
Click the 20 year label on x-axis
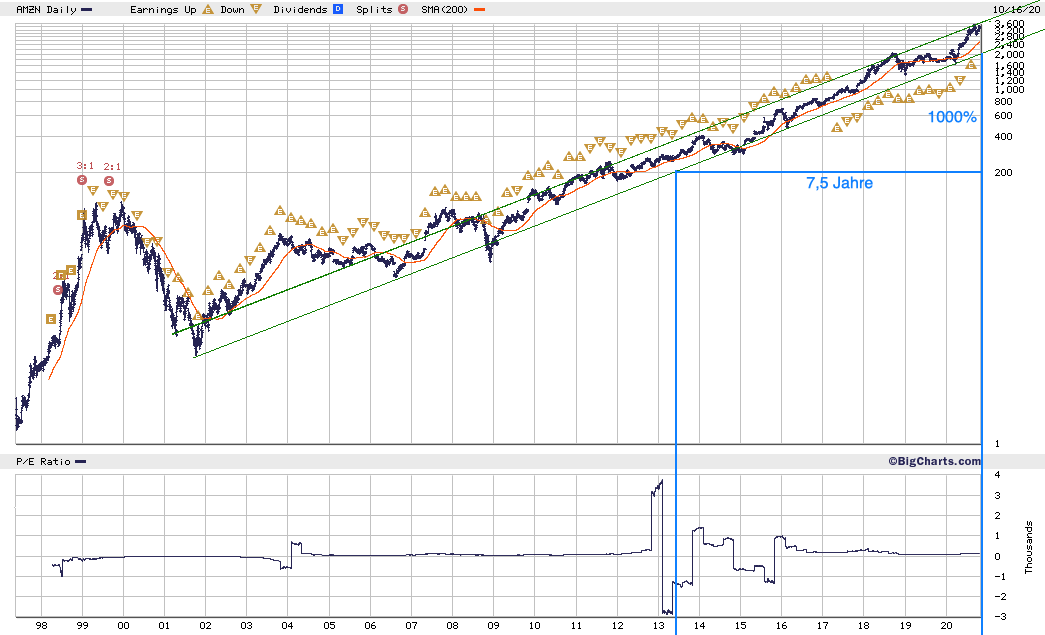click(x=946, y=626)
